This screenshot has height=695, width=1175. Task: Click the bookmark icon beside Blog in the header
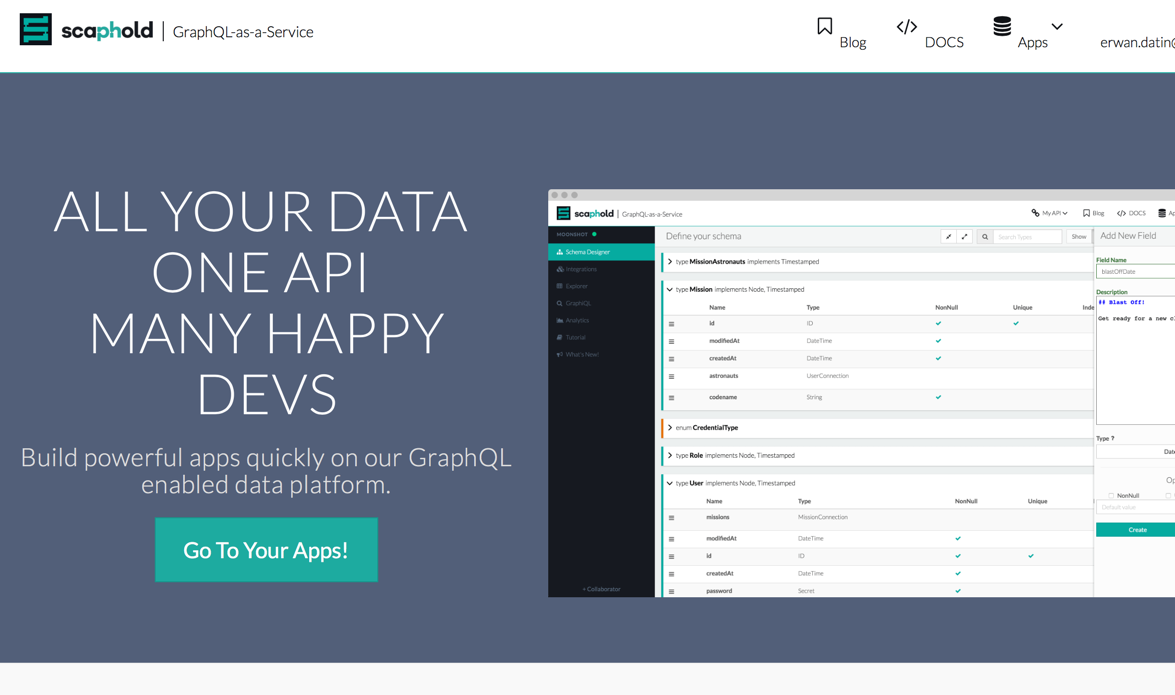click(824, 26)
